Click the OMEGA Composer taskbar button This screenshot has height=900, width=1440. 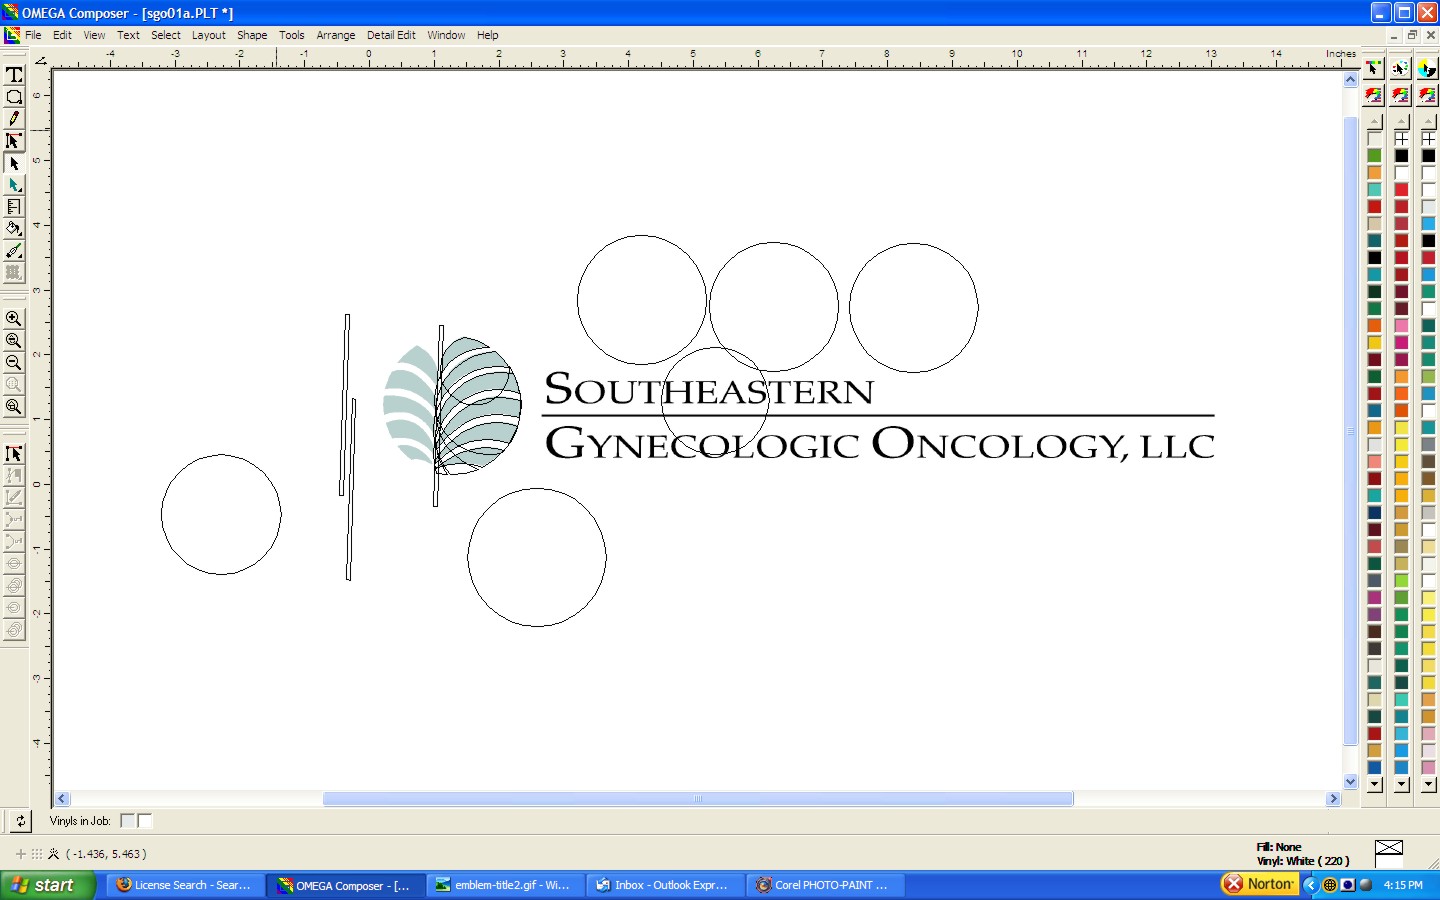(345, 885)
